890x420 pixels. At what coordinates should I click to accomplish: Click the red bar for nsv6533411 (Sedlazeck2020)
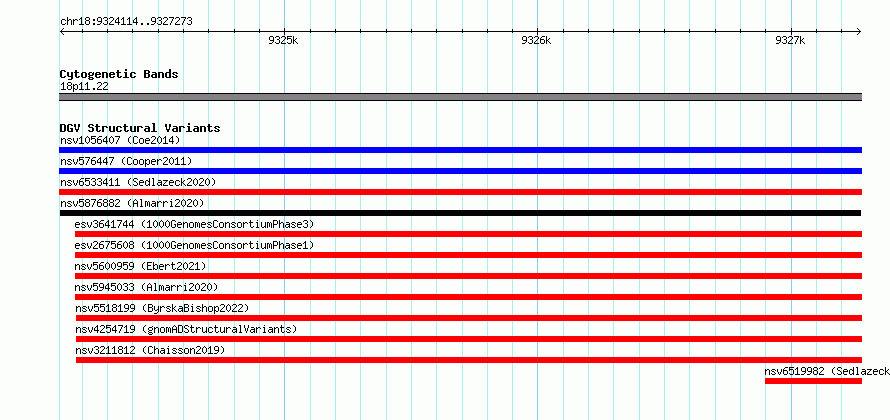point(460,192)
